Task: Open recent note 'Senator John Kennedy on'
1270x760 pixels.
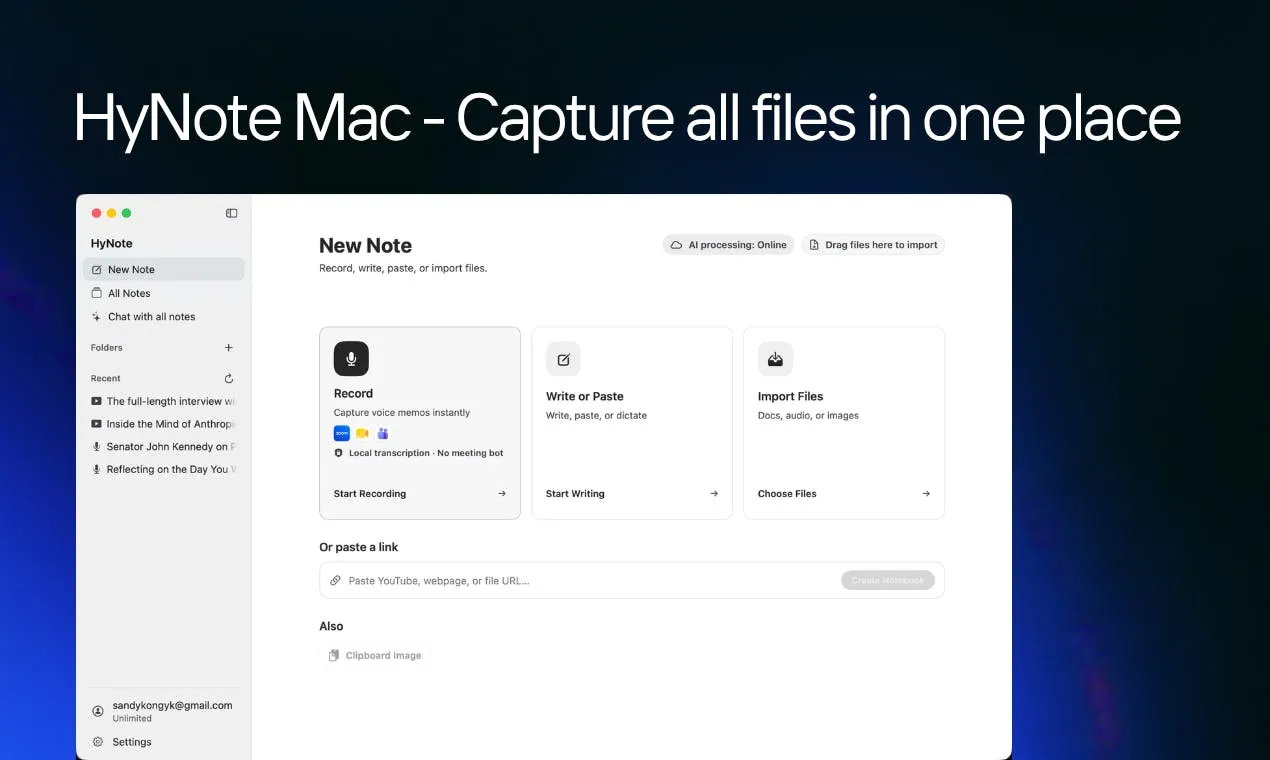Action: (164, 447)
